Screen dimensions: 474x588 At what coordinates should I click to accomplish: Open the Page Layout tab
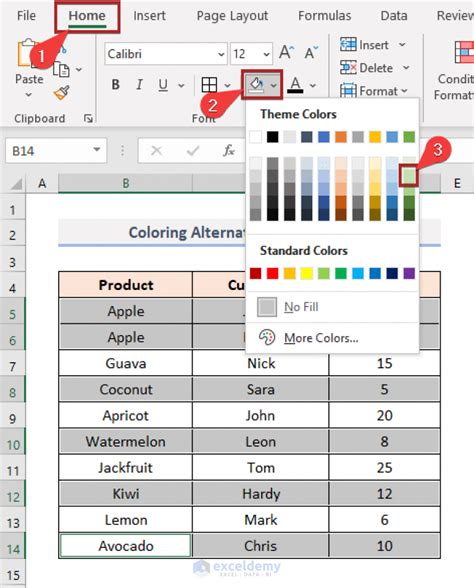(x=232, y=16)
